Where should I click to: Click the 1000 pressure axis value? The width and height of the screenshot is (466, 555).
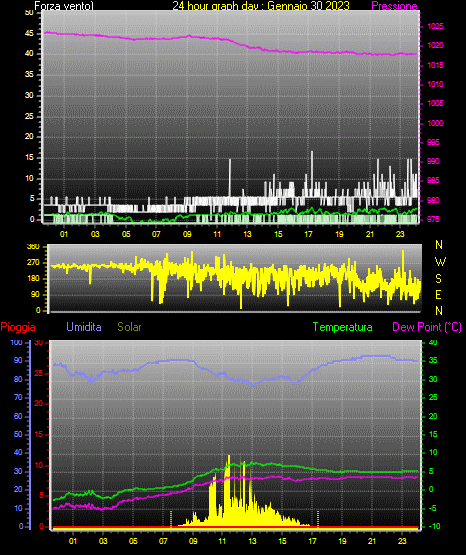point(435,123)
